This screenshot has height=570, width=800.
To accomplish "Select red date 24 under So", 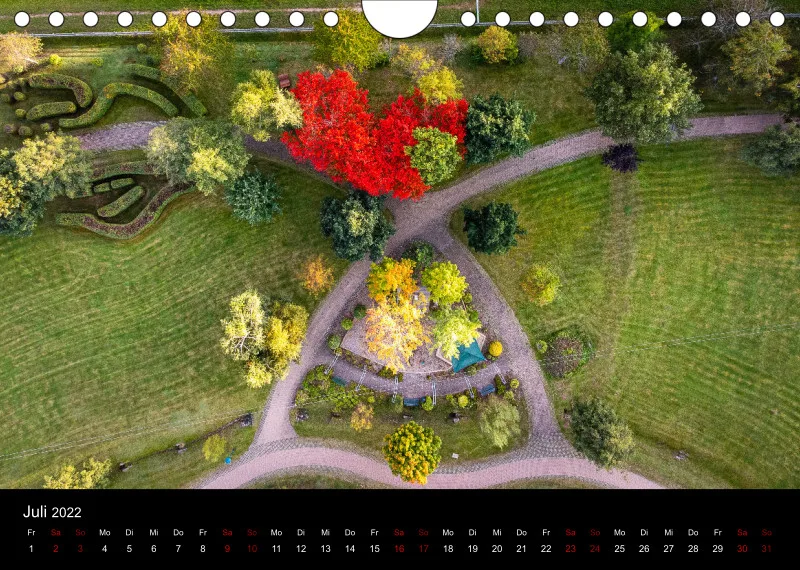I will [x=595, y=549].
